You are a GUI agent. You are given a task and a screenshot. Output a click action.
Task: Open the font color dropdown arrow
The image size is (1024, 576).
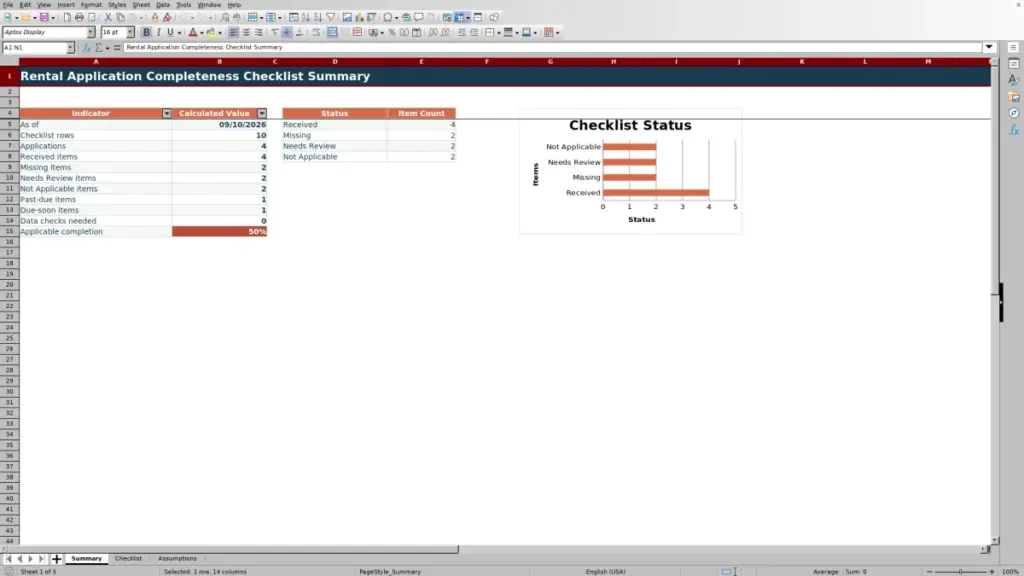202,33
